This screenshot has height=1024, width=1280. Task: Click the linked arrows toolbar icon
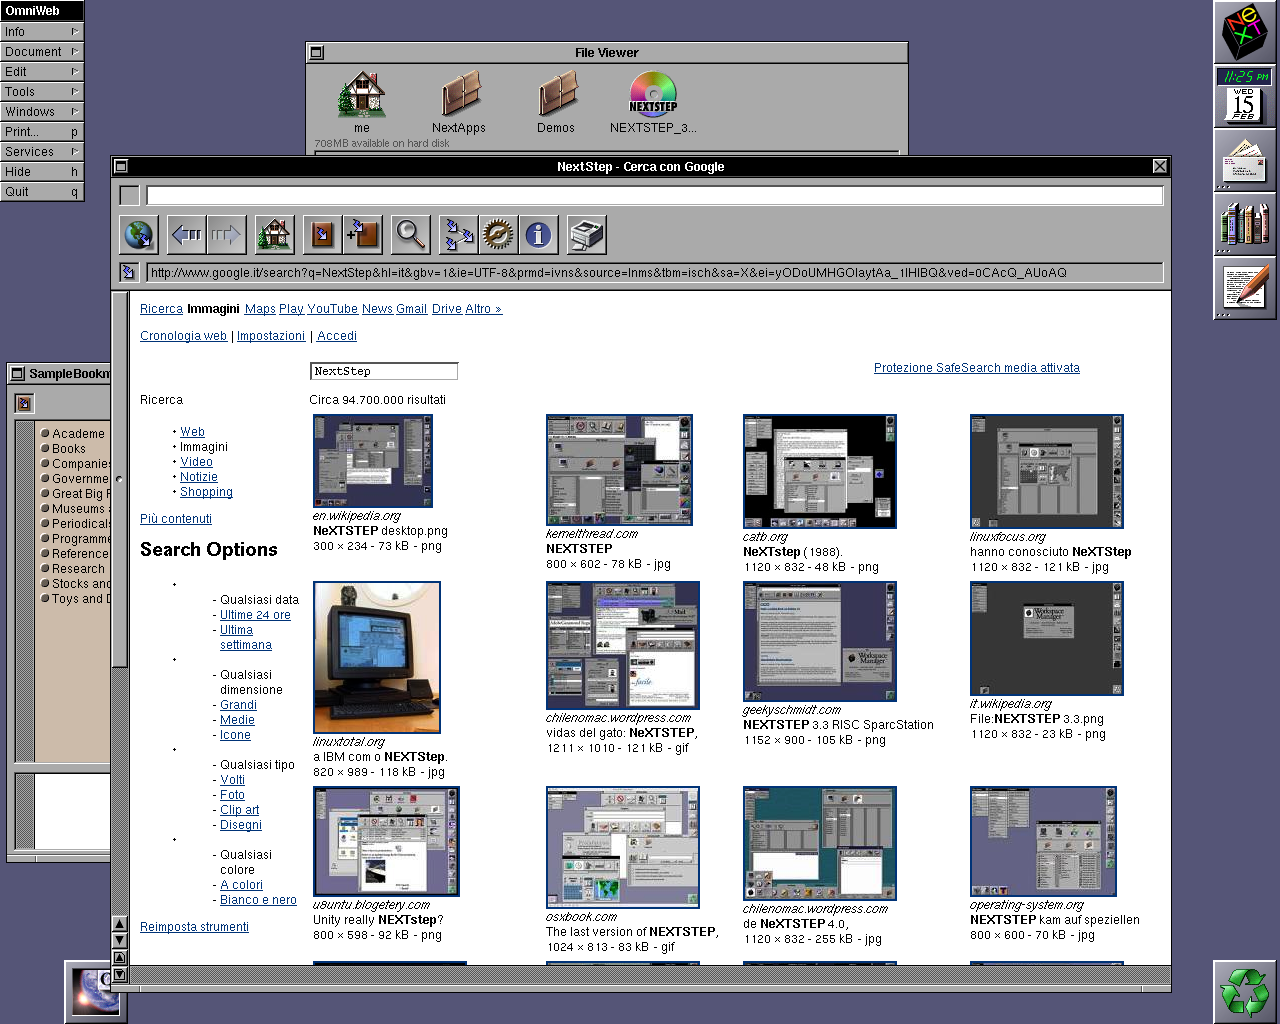click(459, 235)
